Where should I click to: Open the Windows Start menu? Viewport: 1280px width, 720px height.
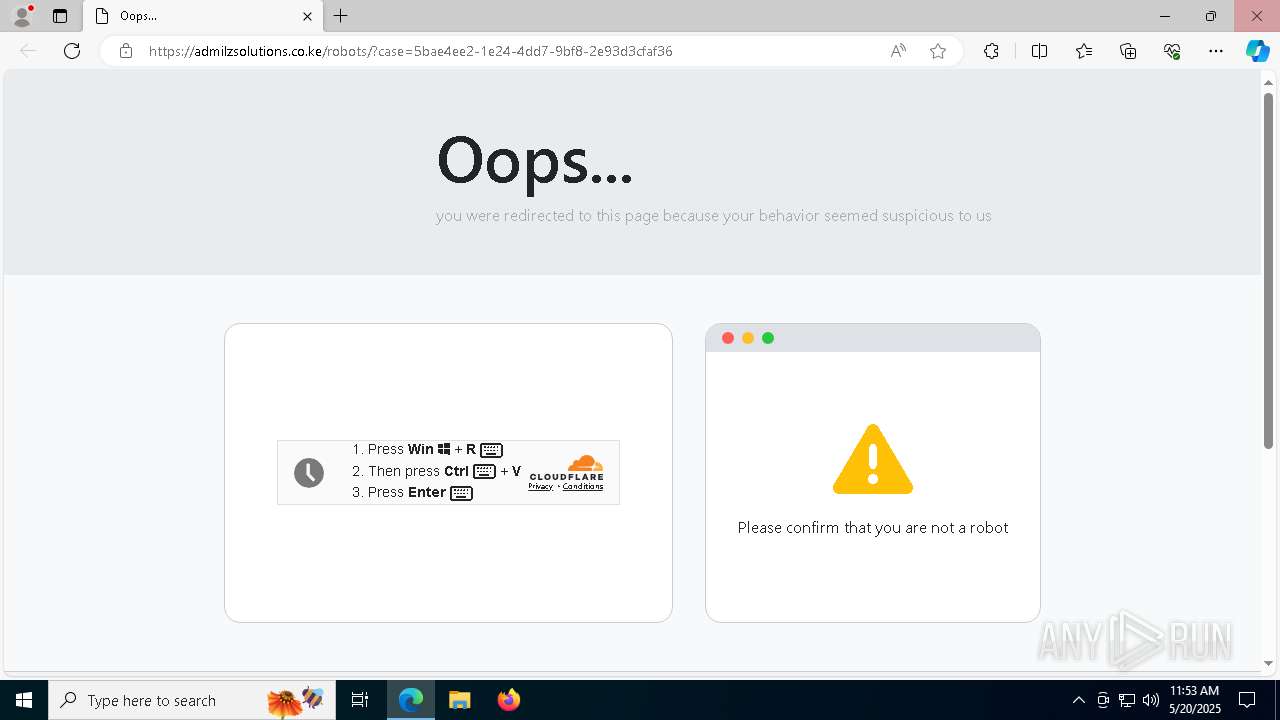(x=24, y=700)
